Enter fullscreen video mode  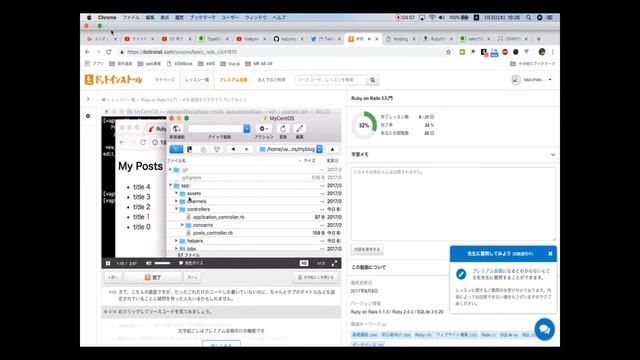pos(334,263)
